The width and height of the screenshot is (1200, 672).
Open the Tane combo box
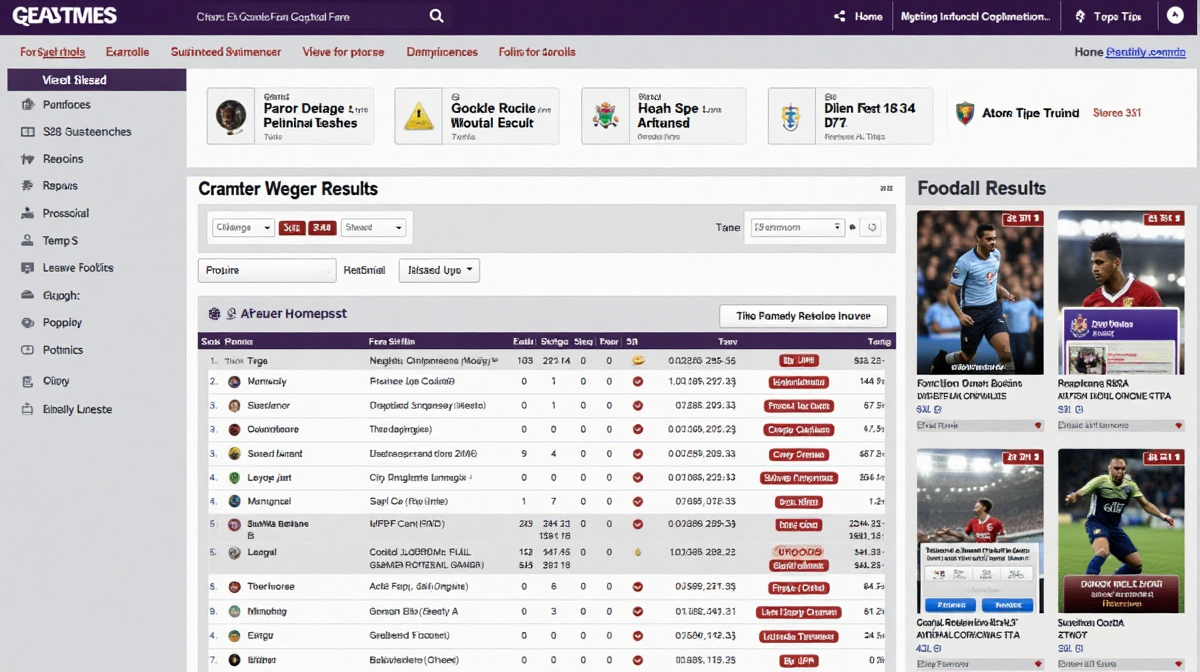(797, 228)
